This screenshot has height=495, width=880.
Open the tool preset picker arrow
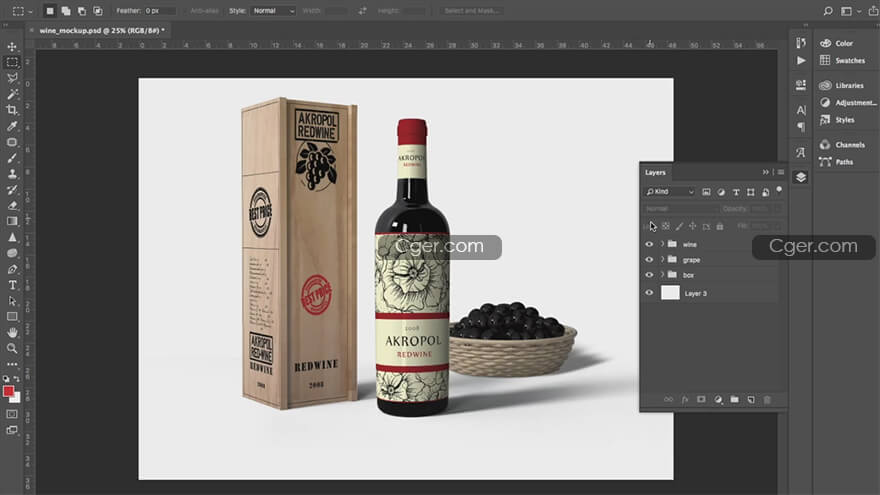30,11
